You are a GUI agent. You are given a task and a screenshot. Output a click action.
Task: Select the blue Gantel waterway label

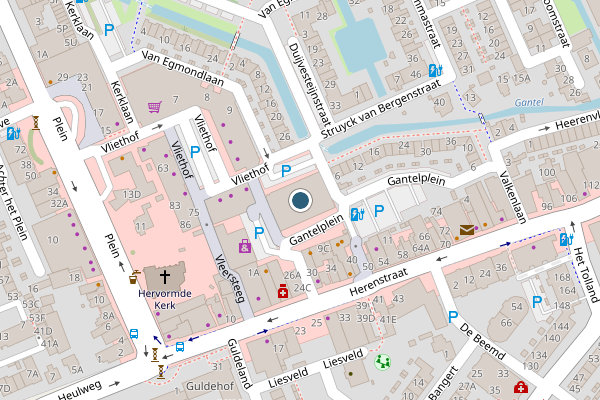[529, 102]
